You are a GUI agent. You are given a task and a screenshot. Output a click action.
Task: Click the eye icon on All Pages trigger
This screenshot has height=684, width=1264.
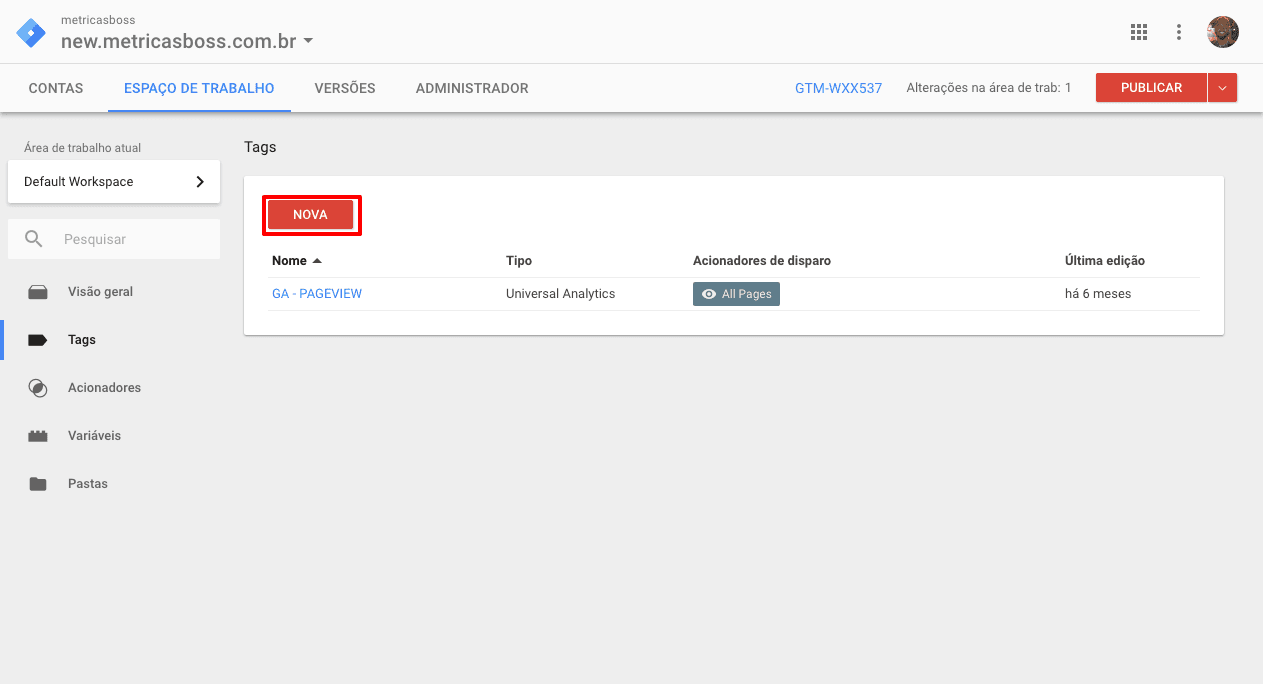tap(708, 293)
